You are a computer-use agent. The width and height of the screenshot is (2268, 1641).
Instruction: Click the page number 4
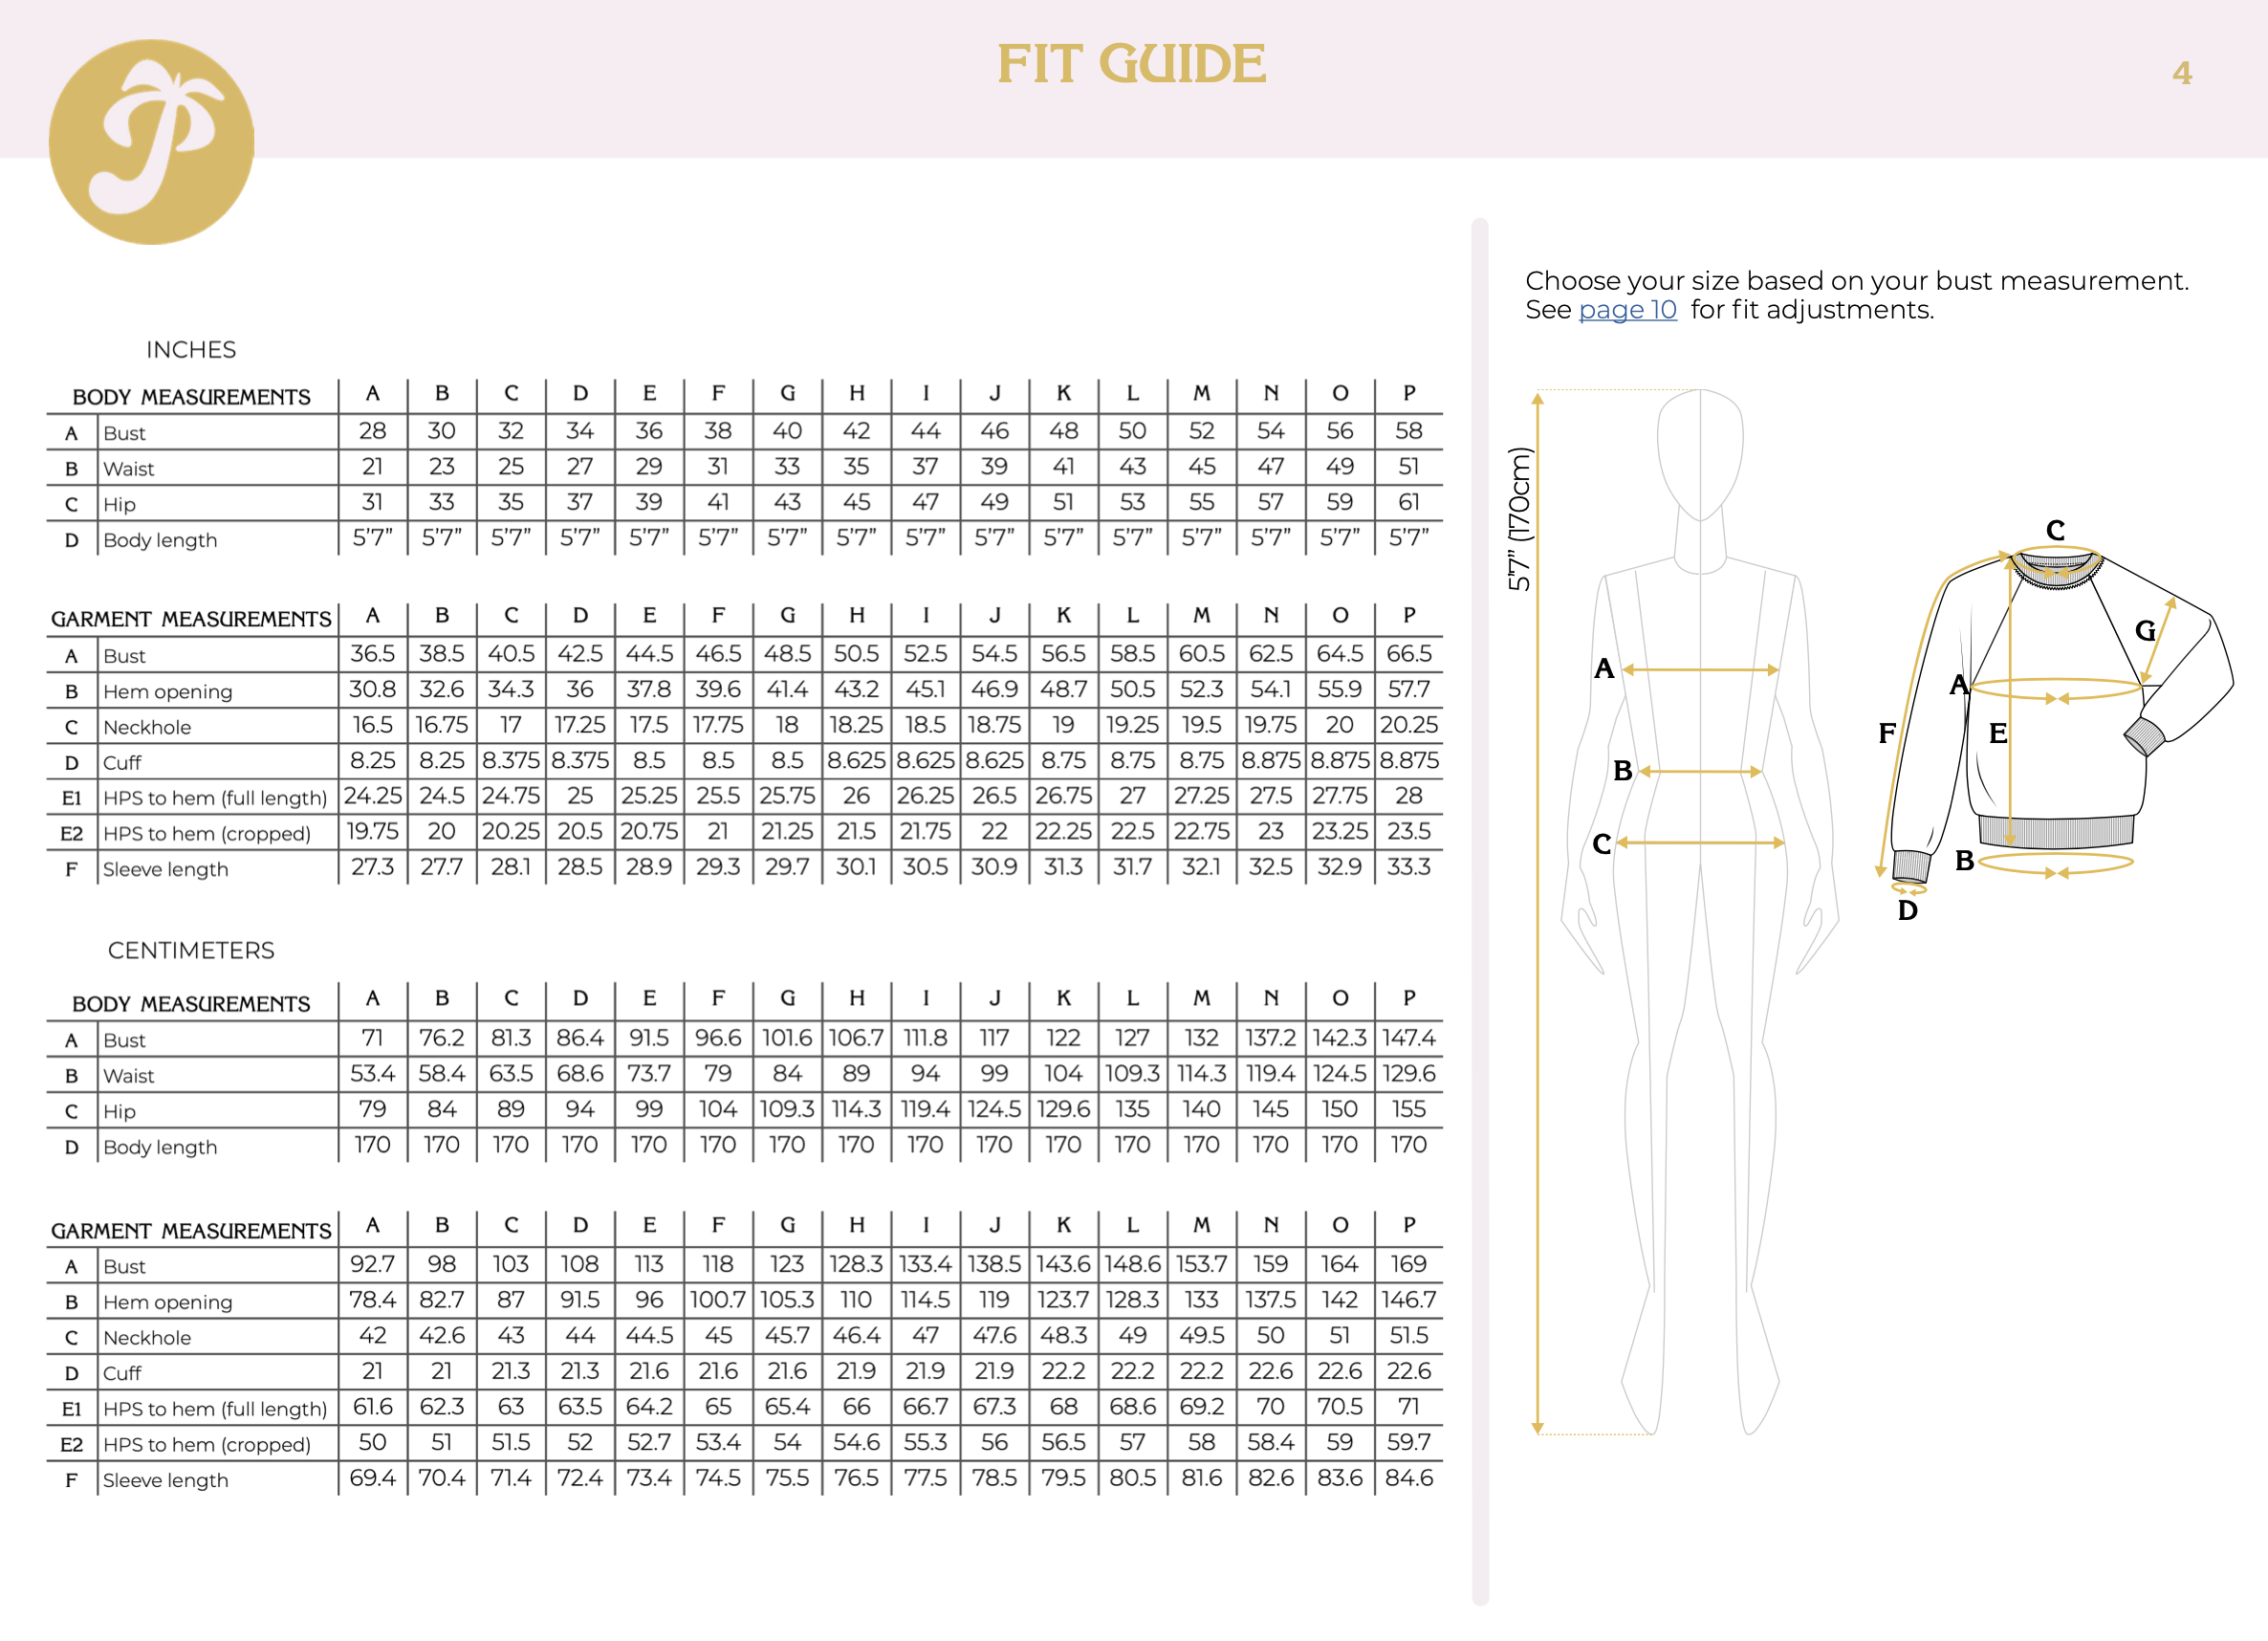pos(2181,73)
